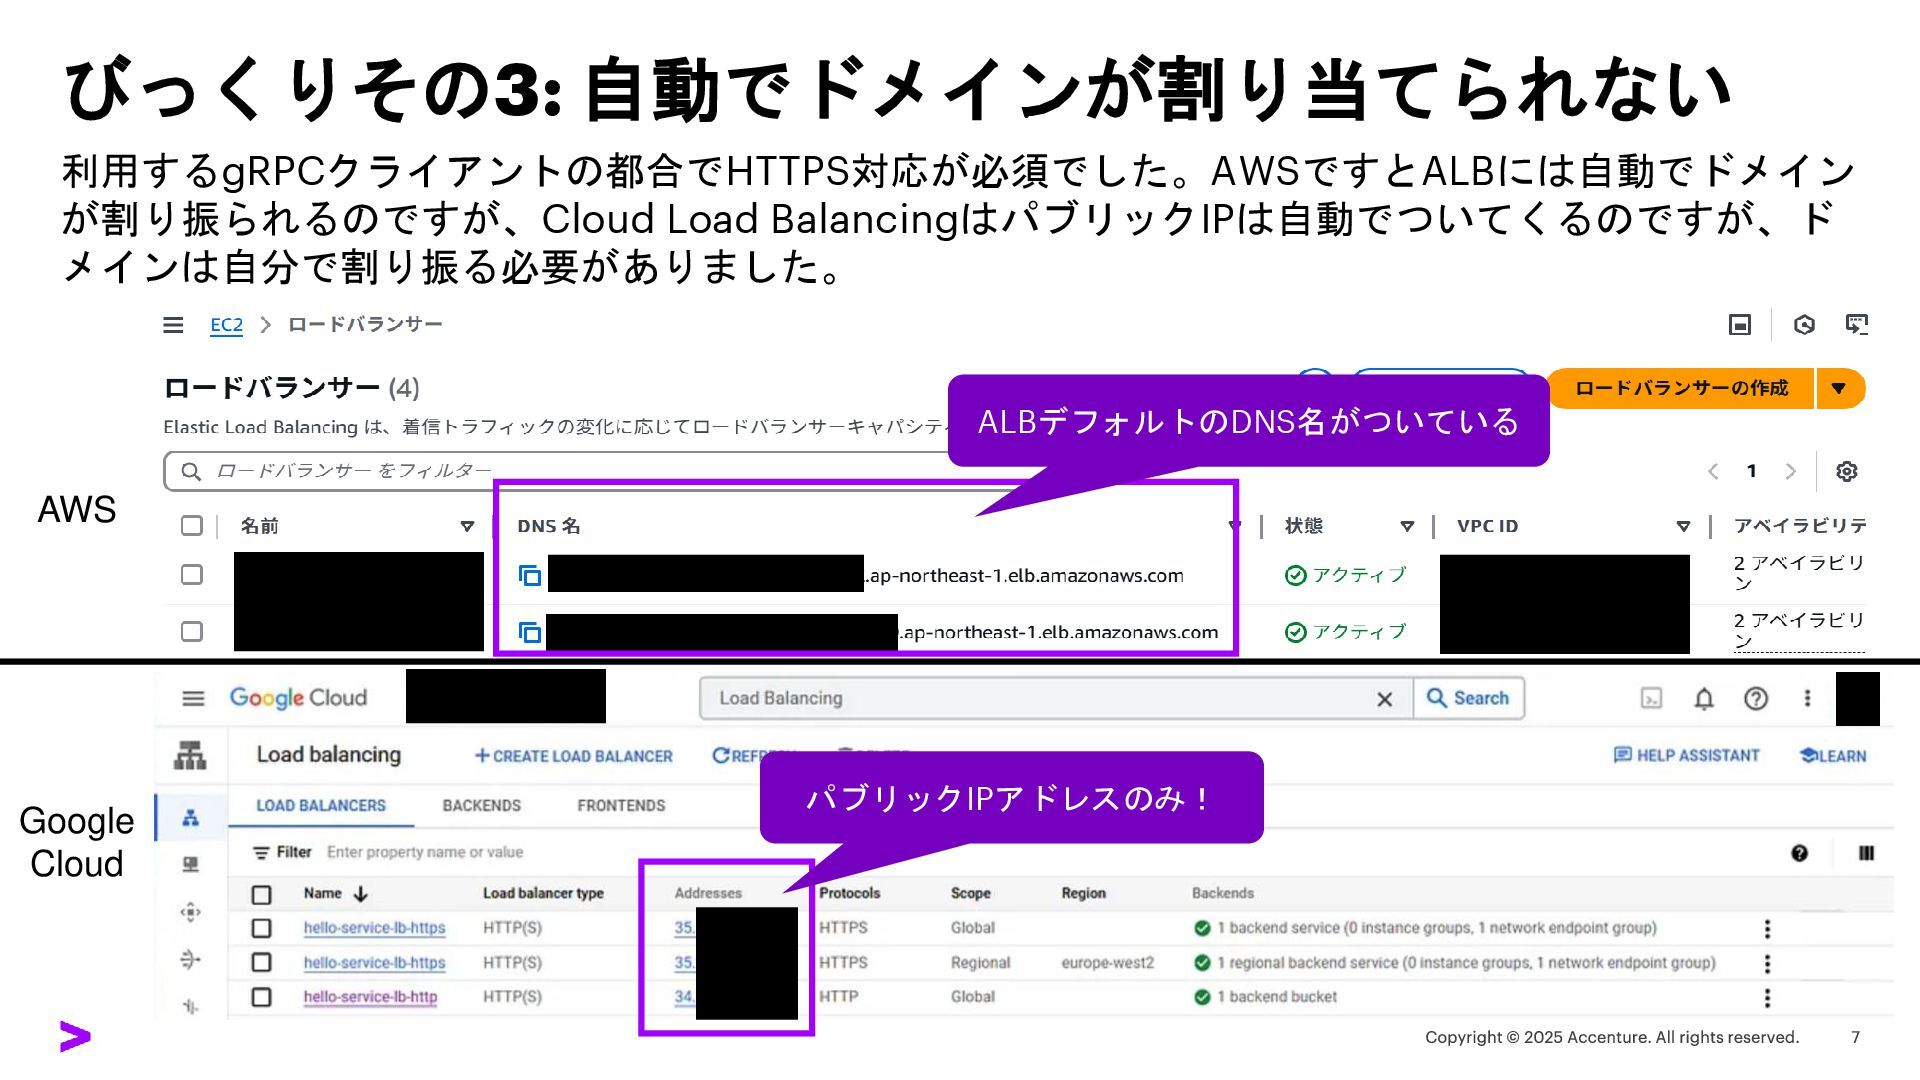Open the Google Cloud navigation menu
This screenshot has width=1920, height=1080.
(193, 698)
